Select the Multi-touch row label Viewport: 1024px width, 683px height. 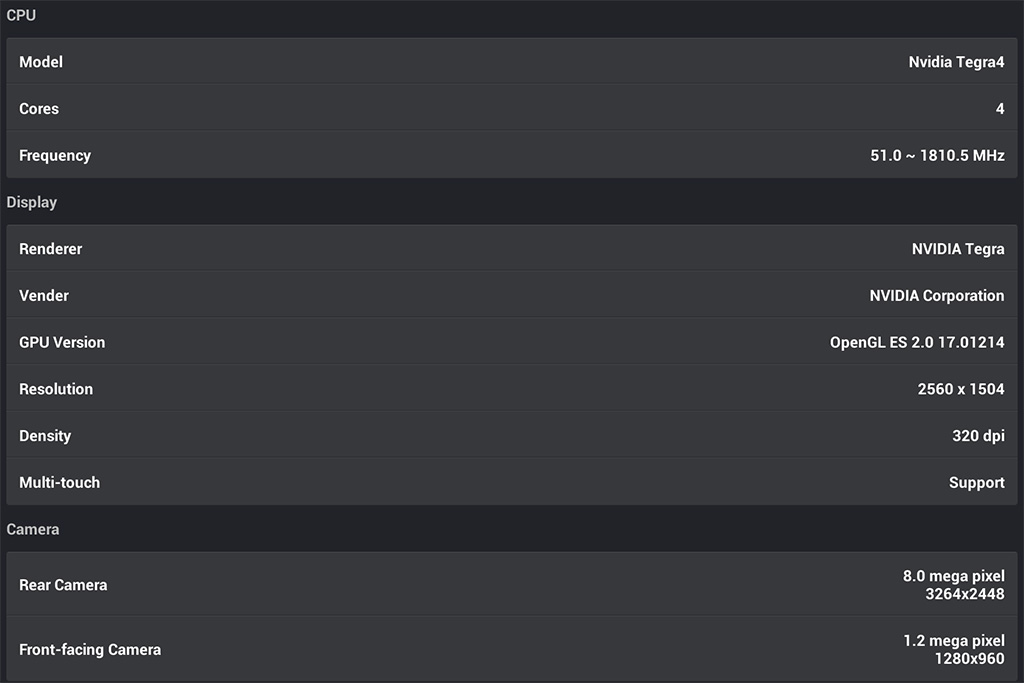coord(60,483)
